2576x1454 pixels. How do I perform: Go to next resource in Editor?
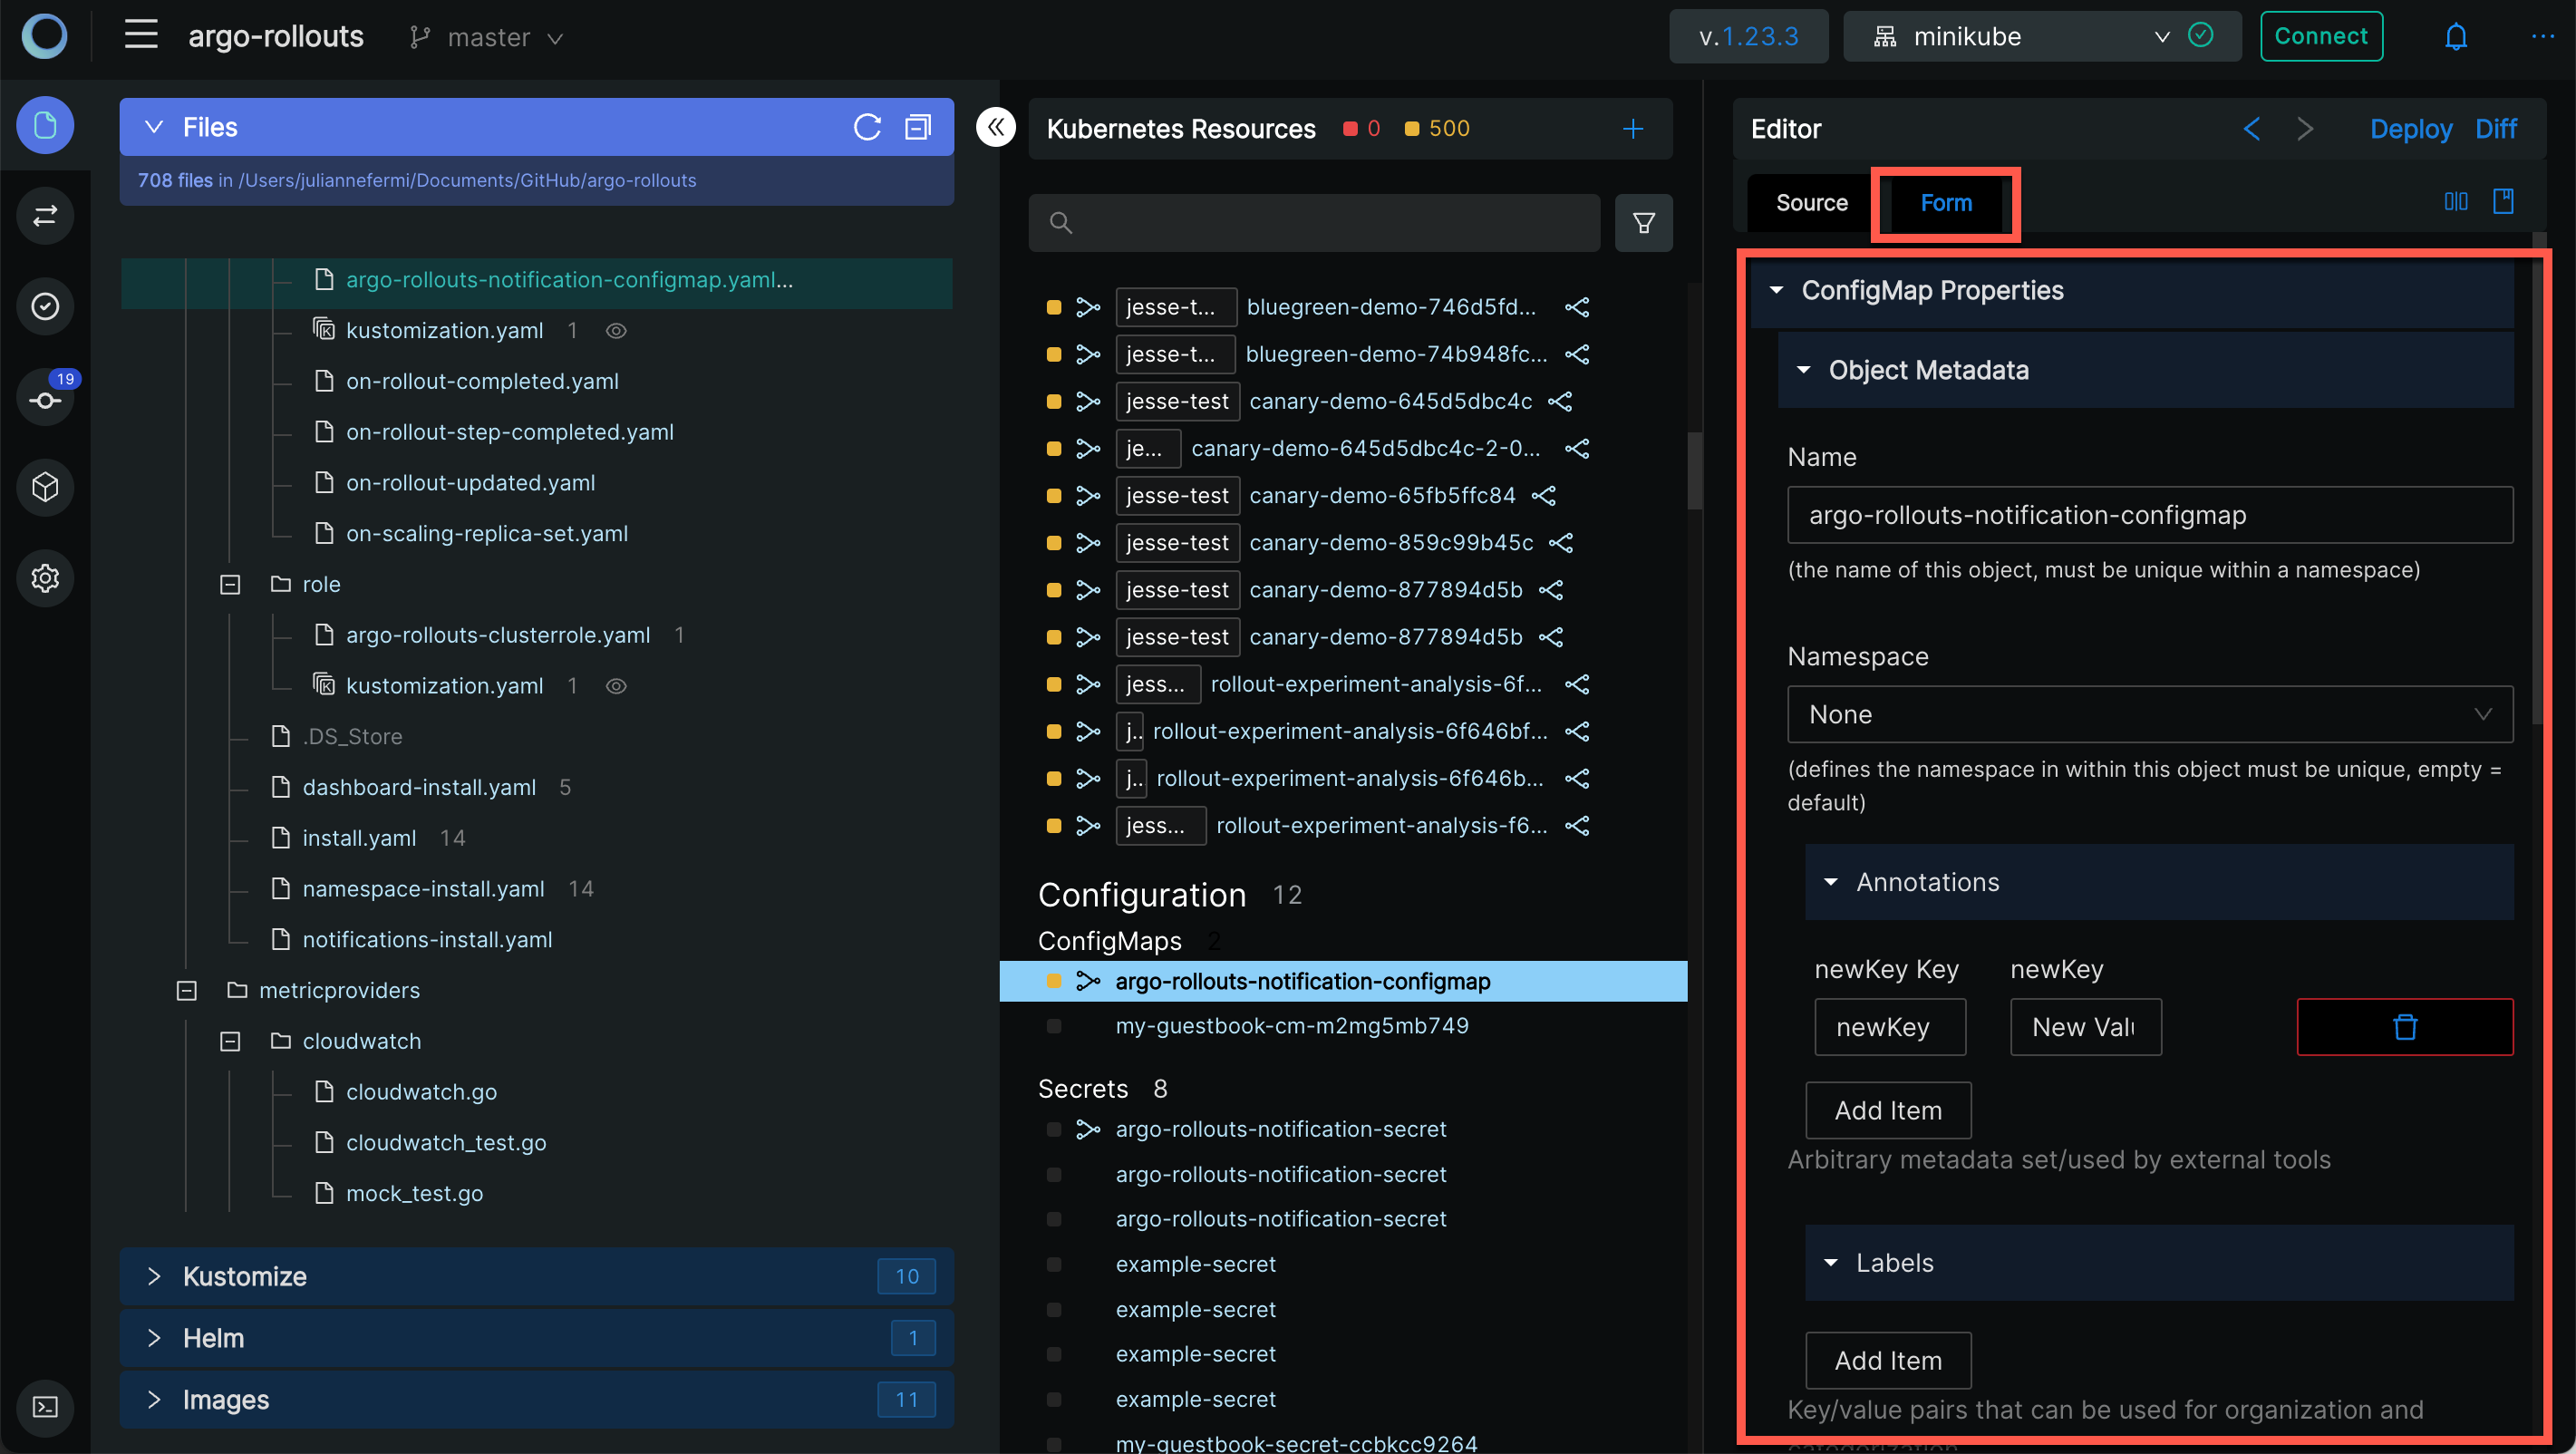coord(2305,129)
